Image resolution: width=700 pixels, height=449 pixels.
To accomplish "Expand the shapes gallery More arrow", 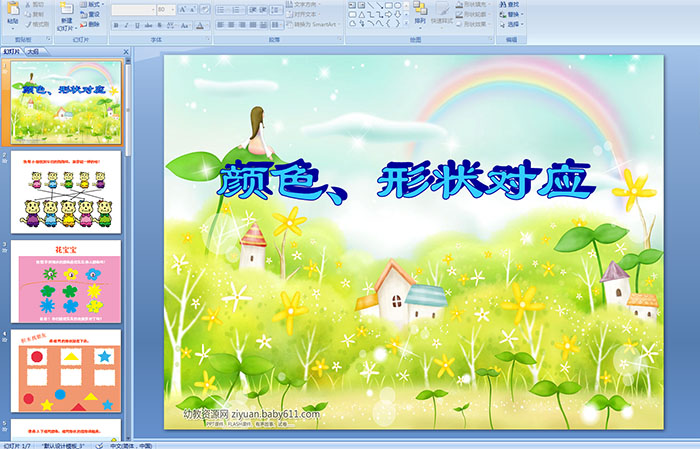I will tap(406, 24).
